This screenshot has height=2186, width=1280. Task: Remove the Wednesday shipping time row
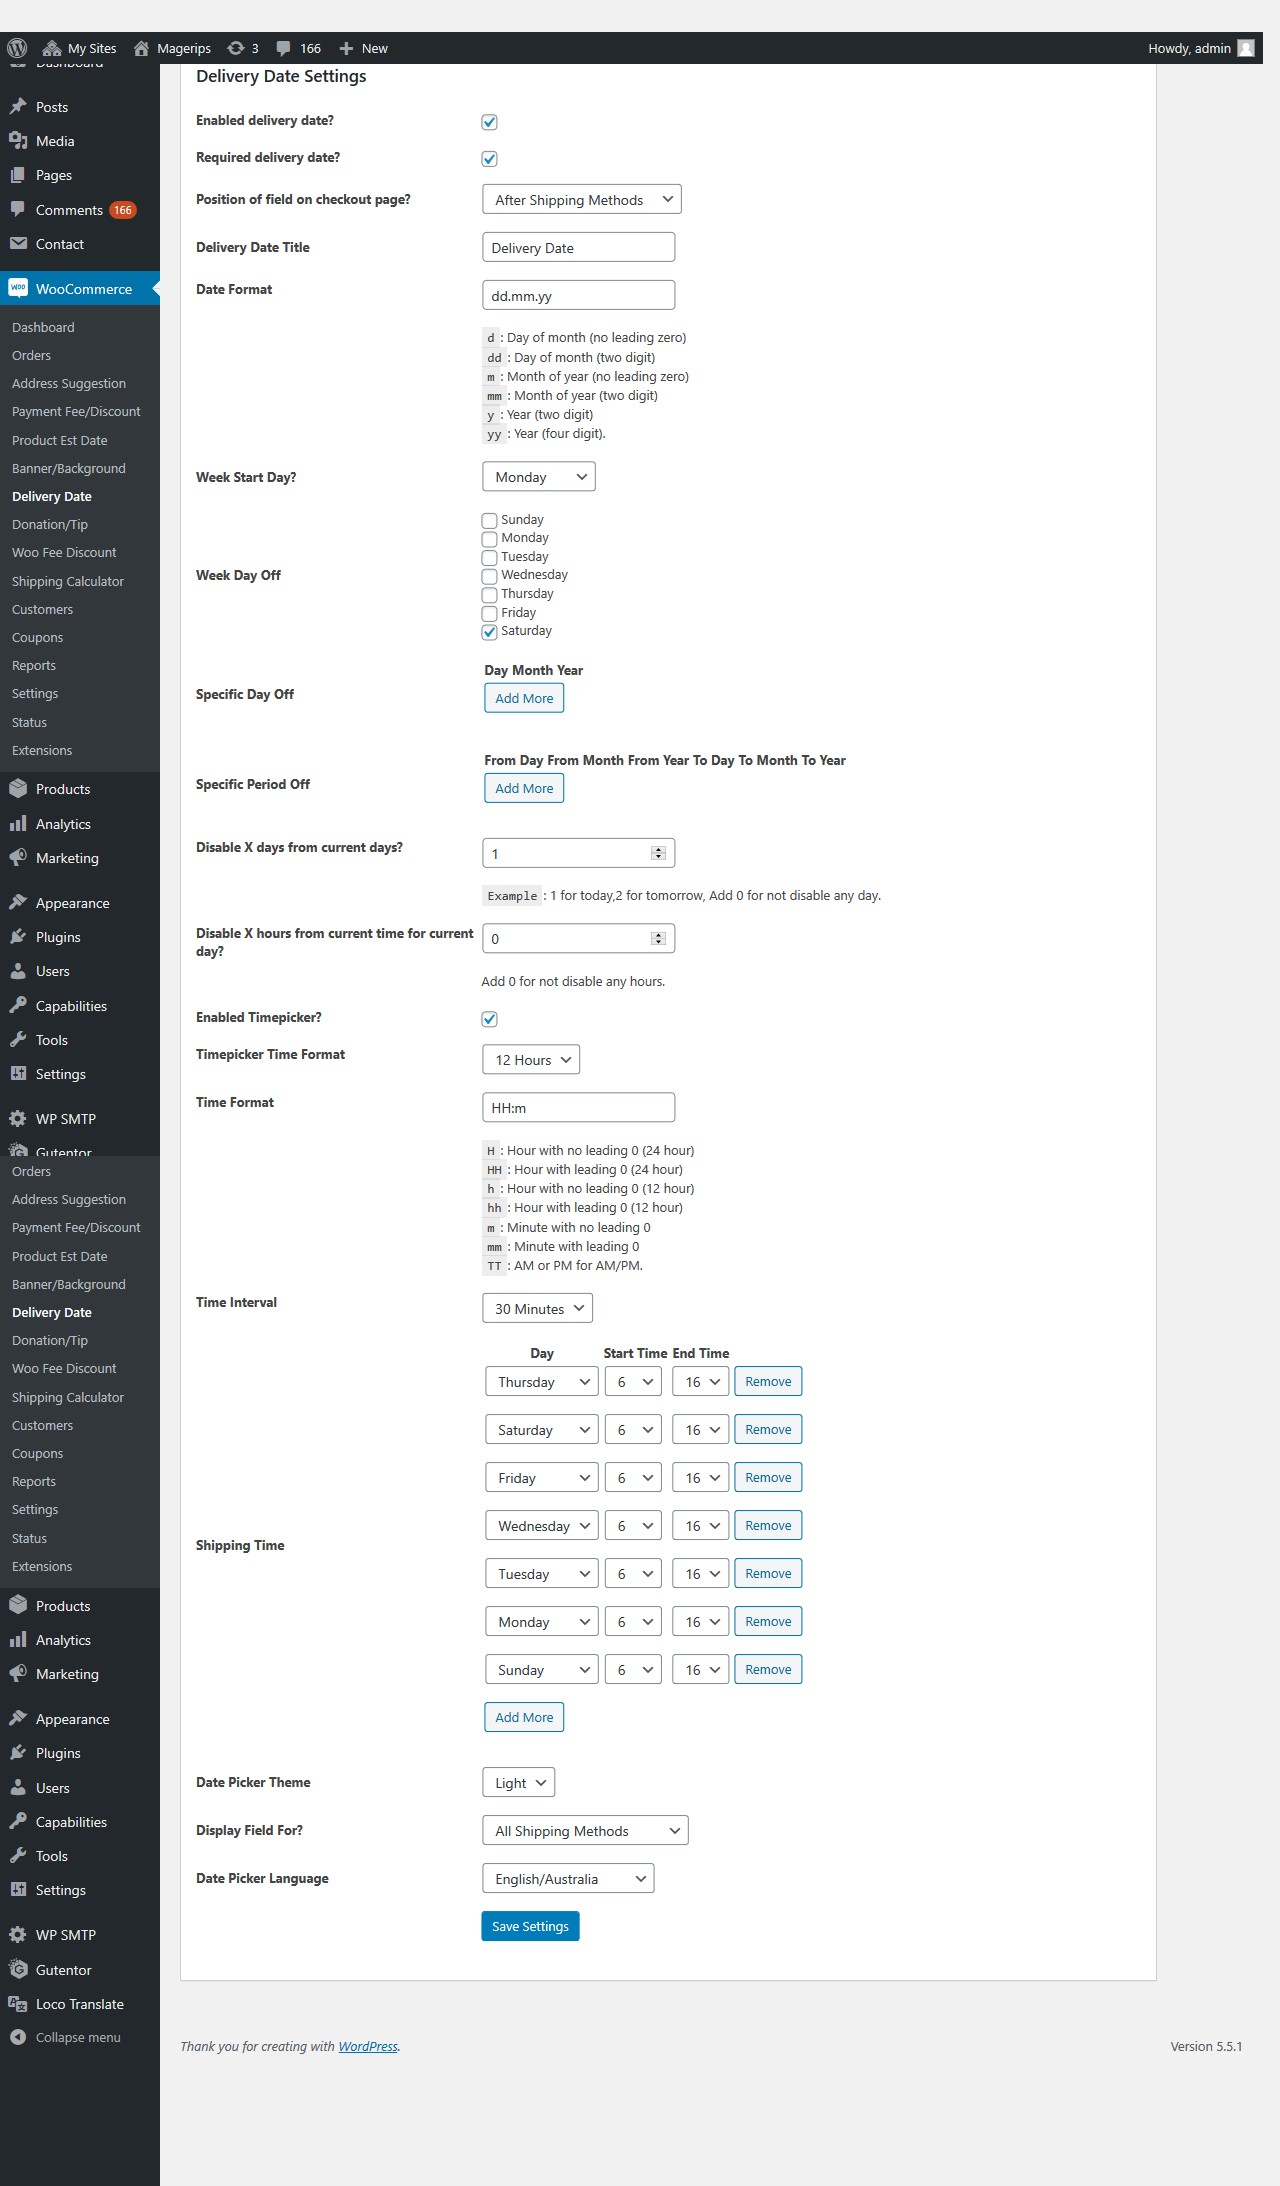tap(768, 1525)
